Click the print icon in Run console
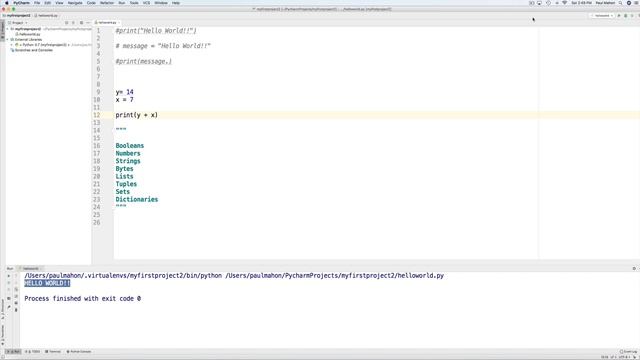The height and width of the screenshot is (360, 640). [x=16, y=303]
